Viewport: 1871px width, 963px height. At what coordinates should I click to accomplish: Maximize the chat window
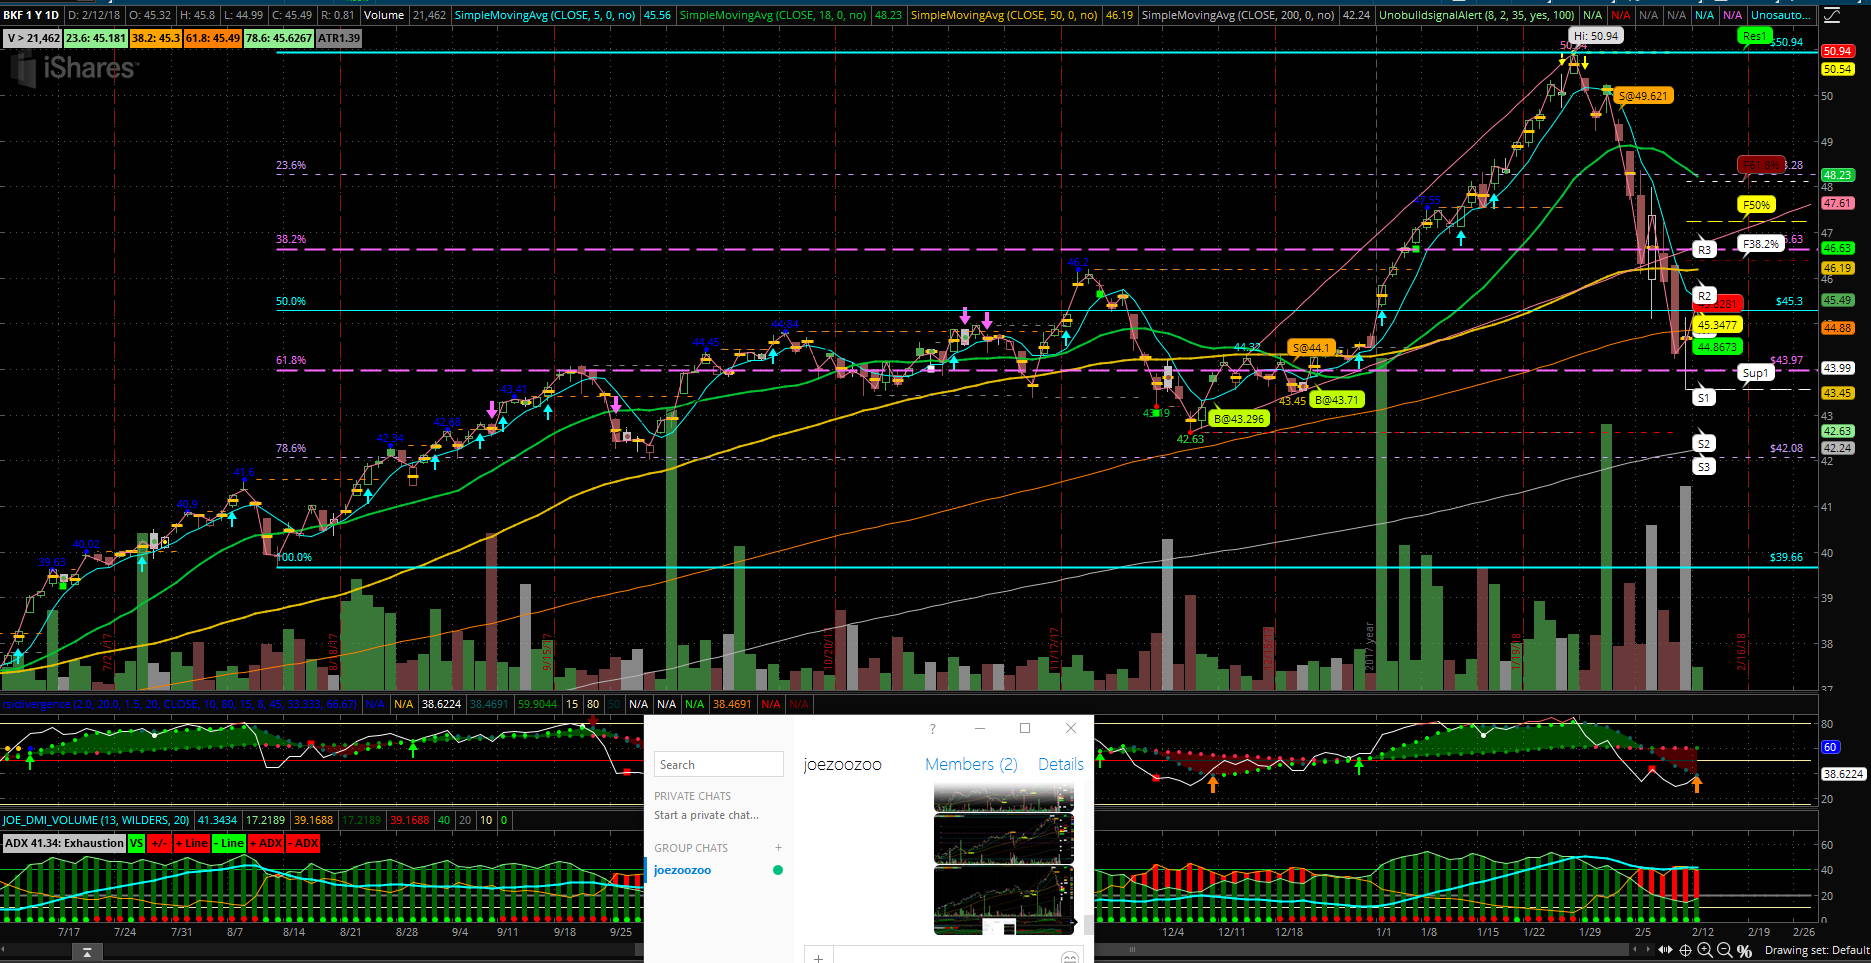(1025, 728)
